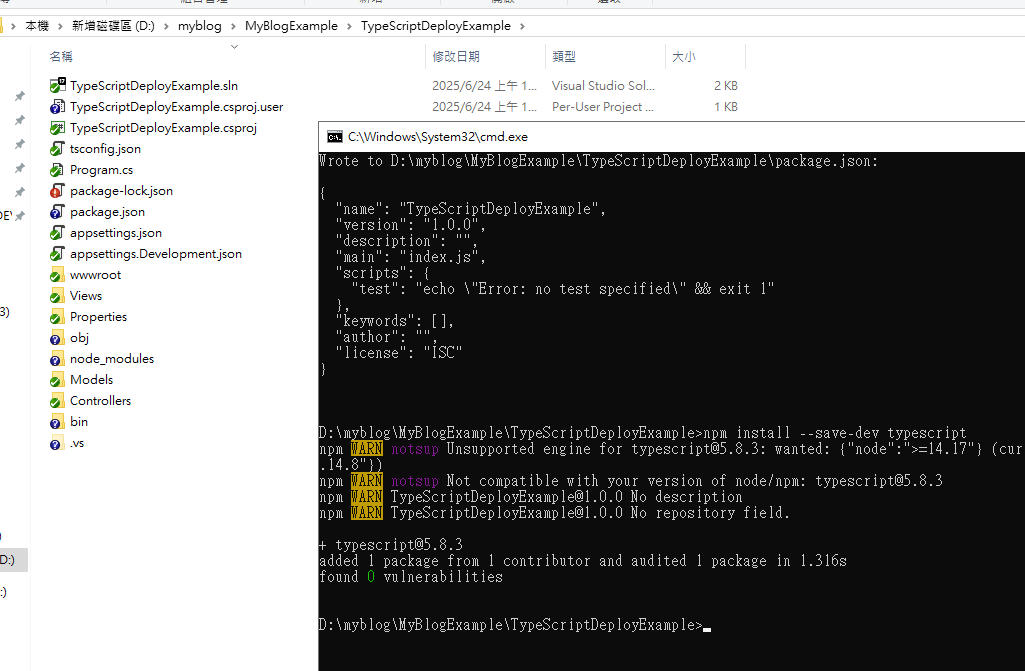Select wwwroot folder icon
This screenshot has width=1025, height=671.
point(58,275)
